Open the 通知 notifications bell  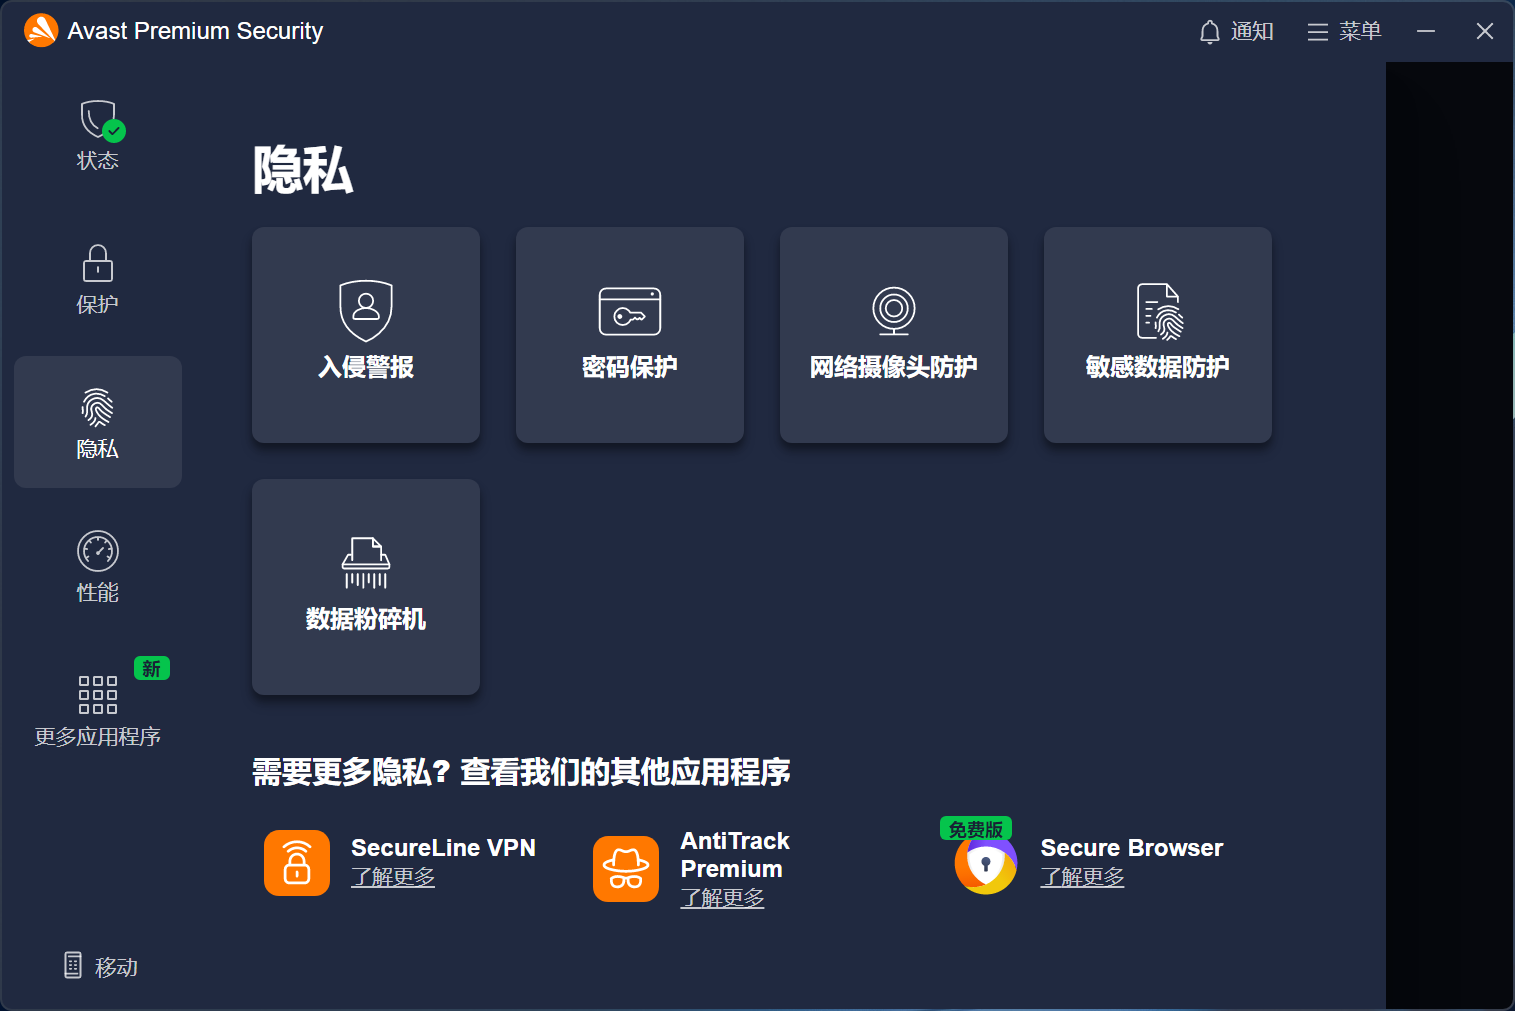click(x=1236, y=32)
